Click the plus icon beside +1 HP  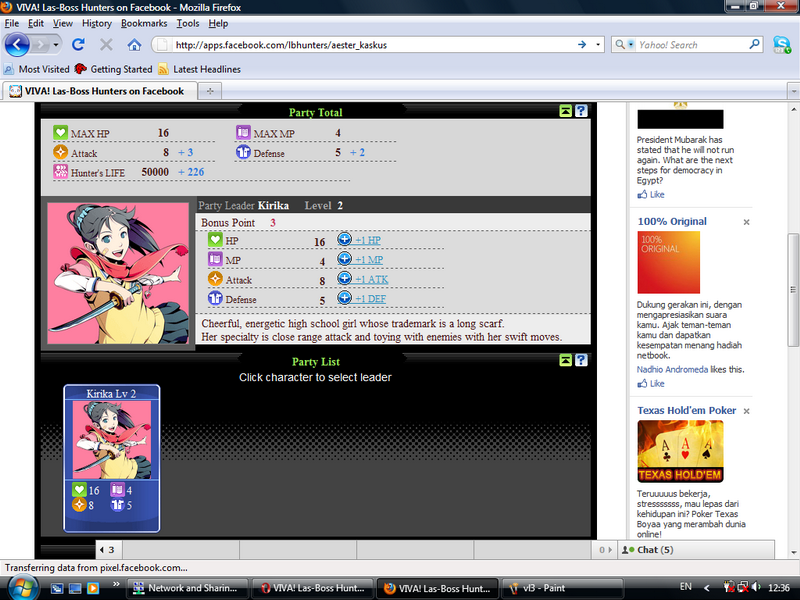coord(344,239)
